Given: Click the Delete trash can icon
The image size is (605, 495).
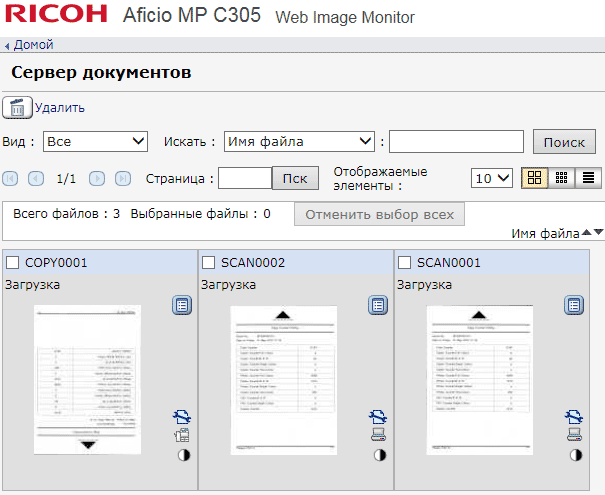Looking at the screenshot, I should [x=17, y=108].
